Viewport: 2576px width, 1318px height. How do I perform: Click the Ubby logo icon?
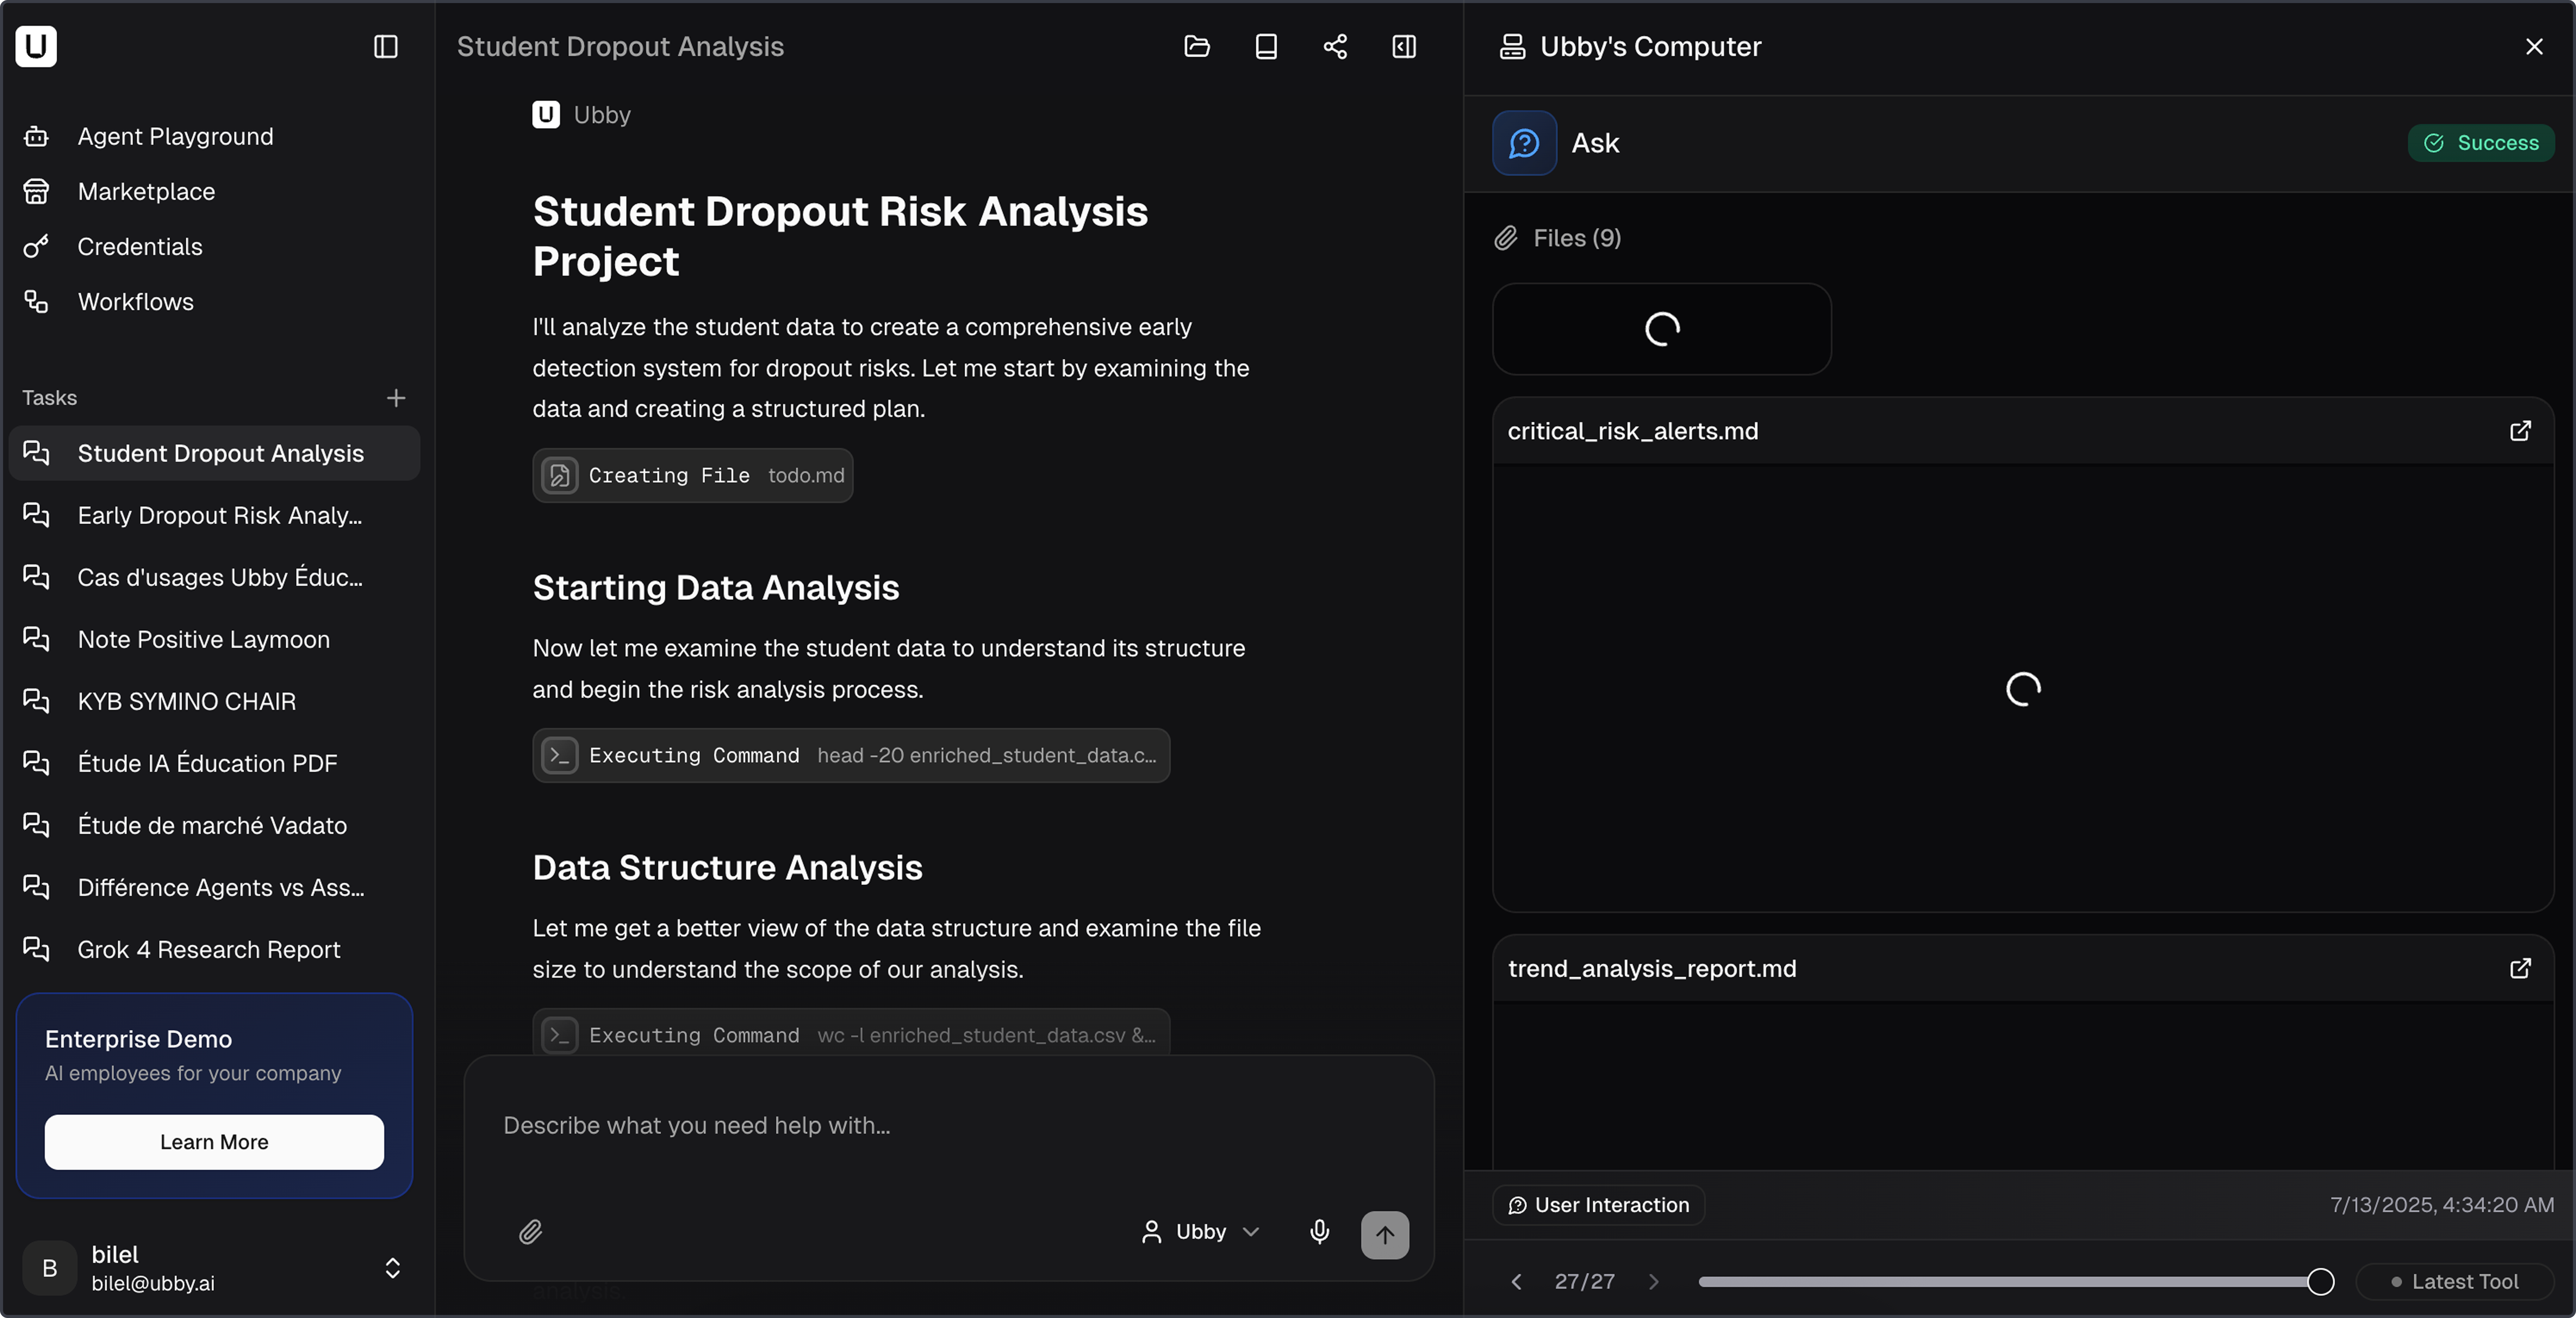tap(36, 46)
